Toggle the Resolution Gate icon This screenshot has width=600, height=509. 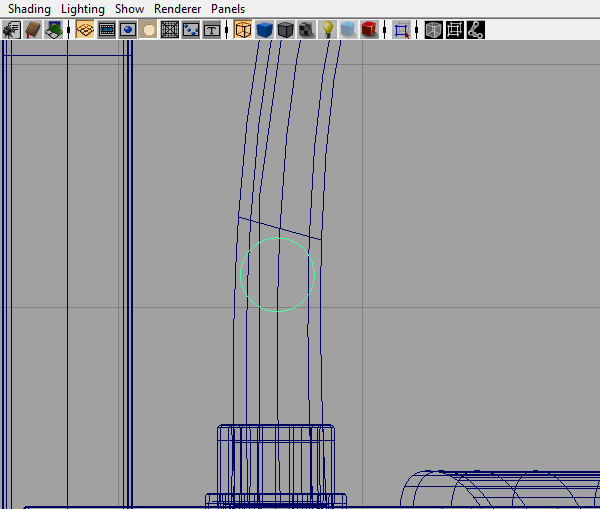click(x=127, y=30)
